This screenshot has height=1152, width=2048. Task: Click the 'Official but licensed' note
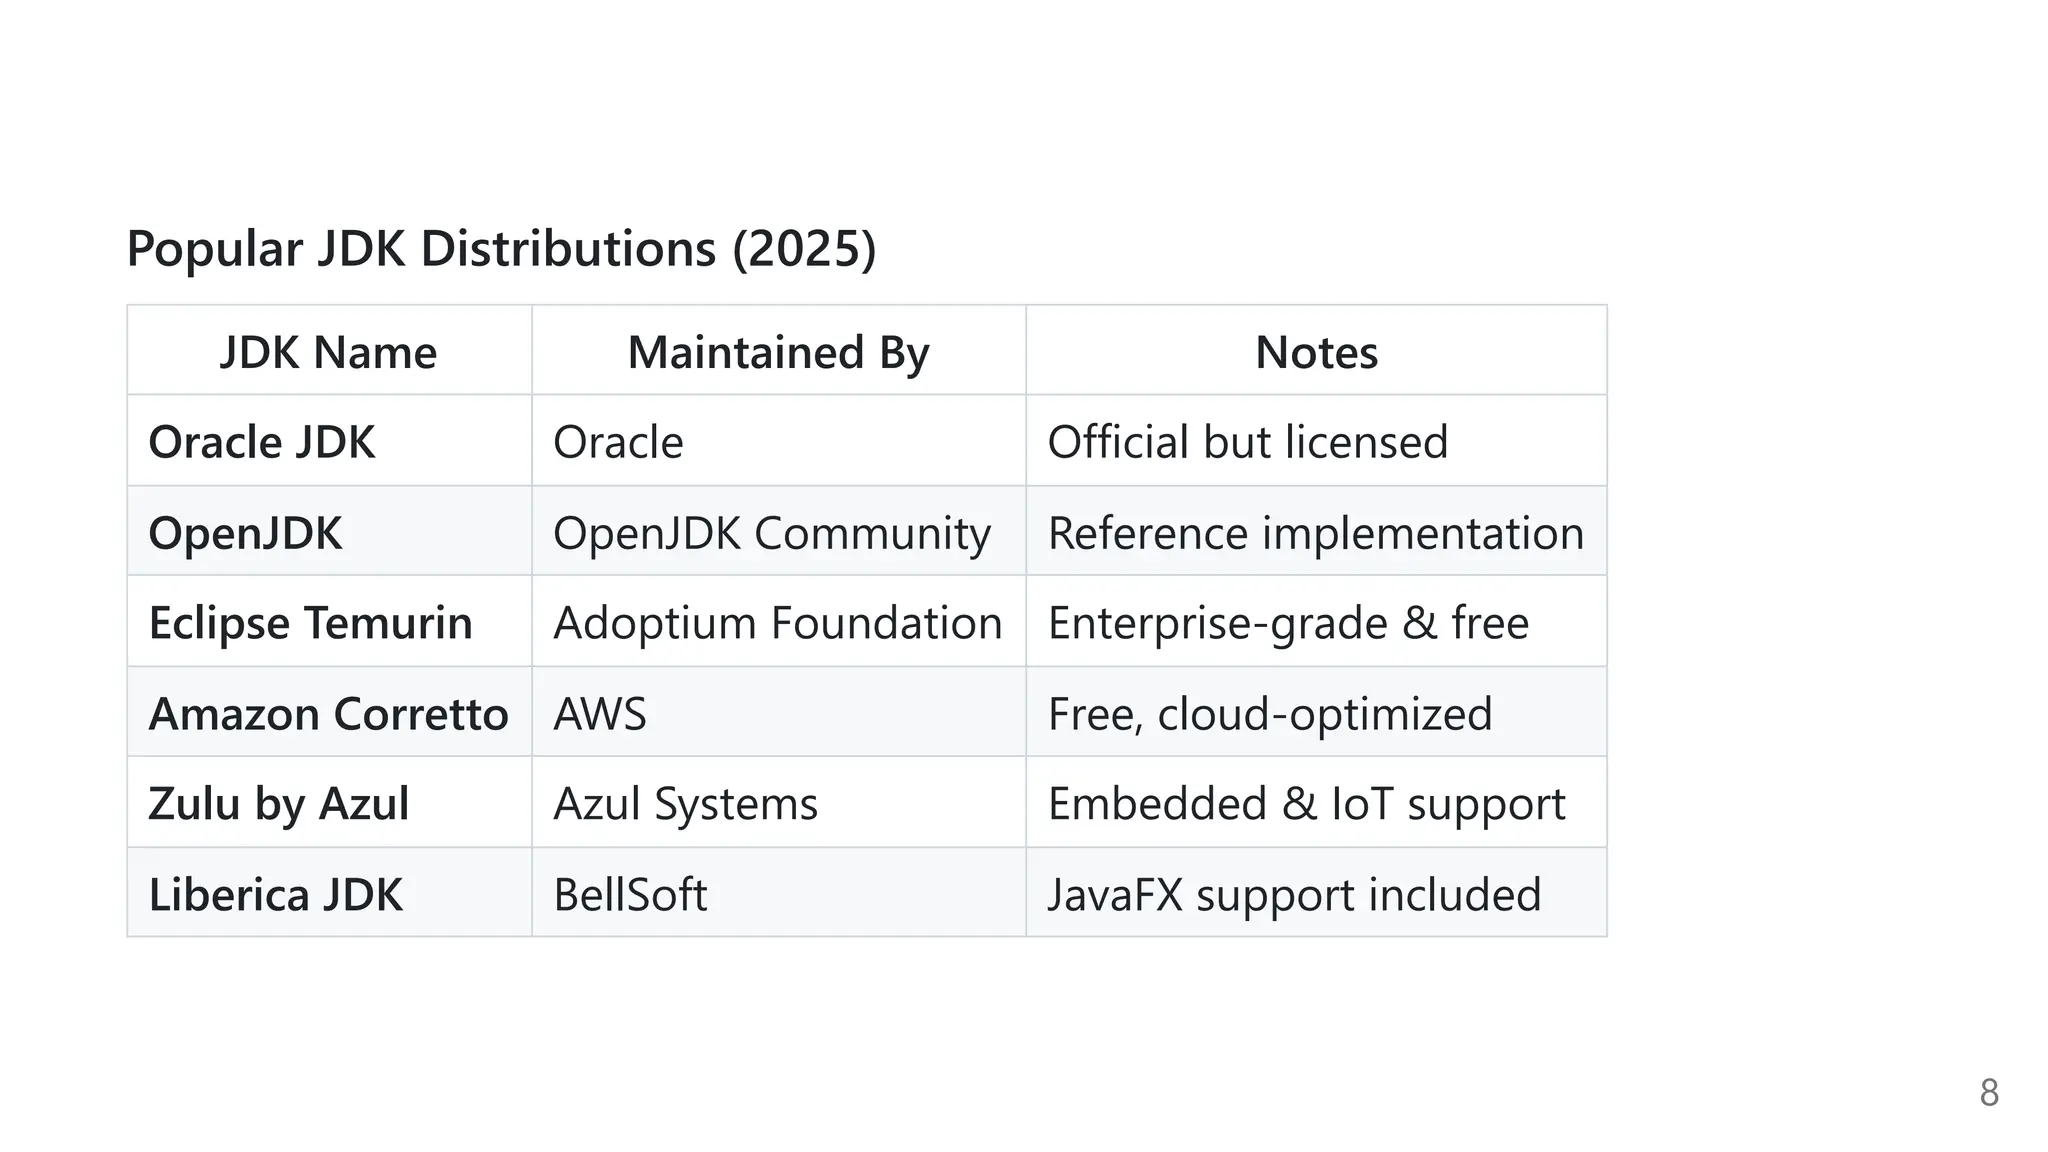click(1316, 441)
